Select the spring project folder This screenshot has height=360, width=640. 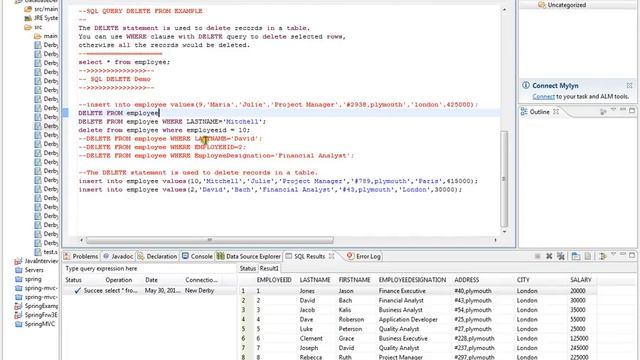(28, 279)
